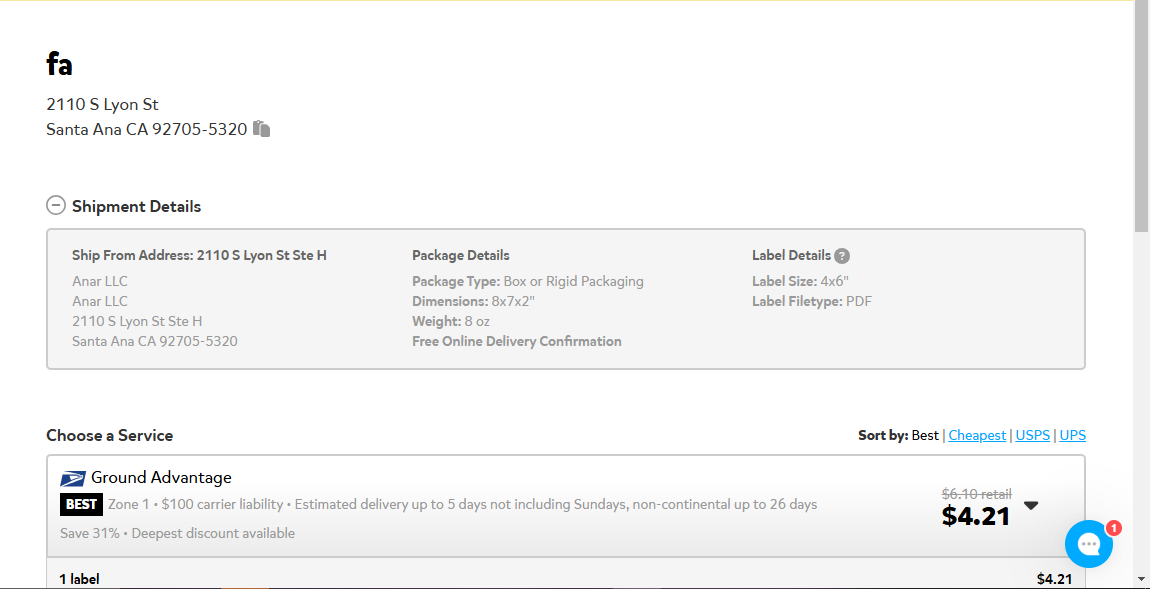The width and height of the screenshot is (1150, 589).
Task: Click the vertical page scrollbar thumb
Action: [x=1142, y=116]
